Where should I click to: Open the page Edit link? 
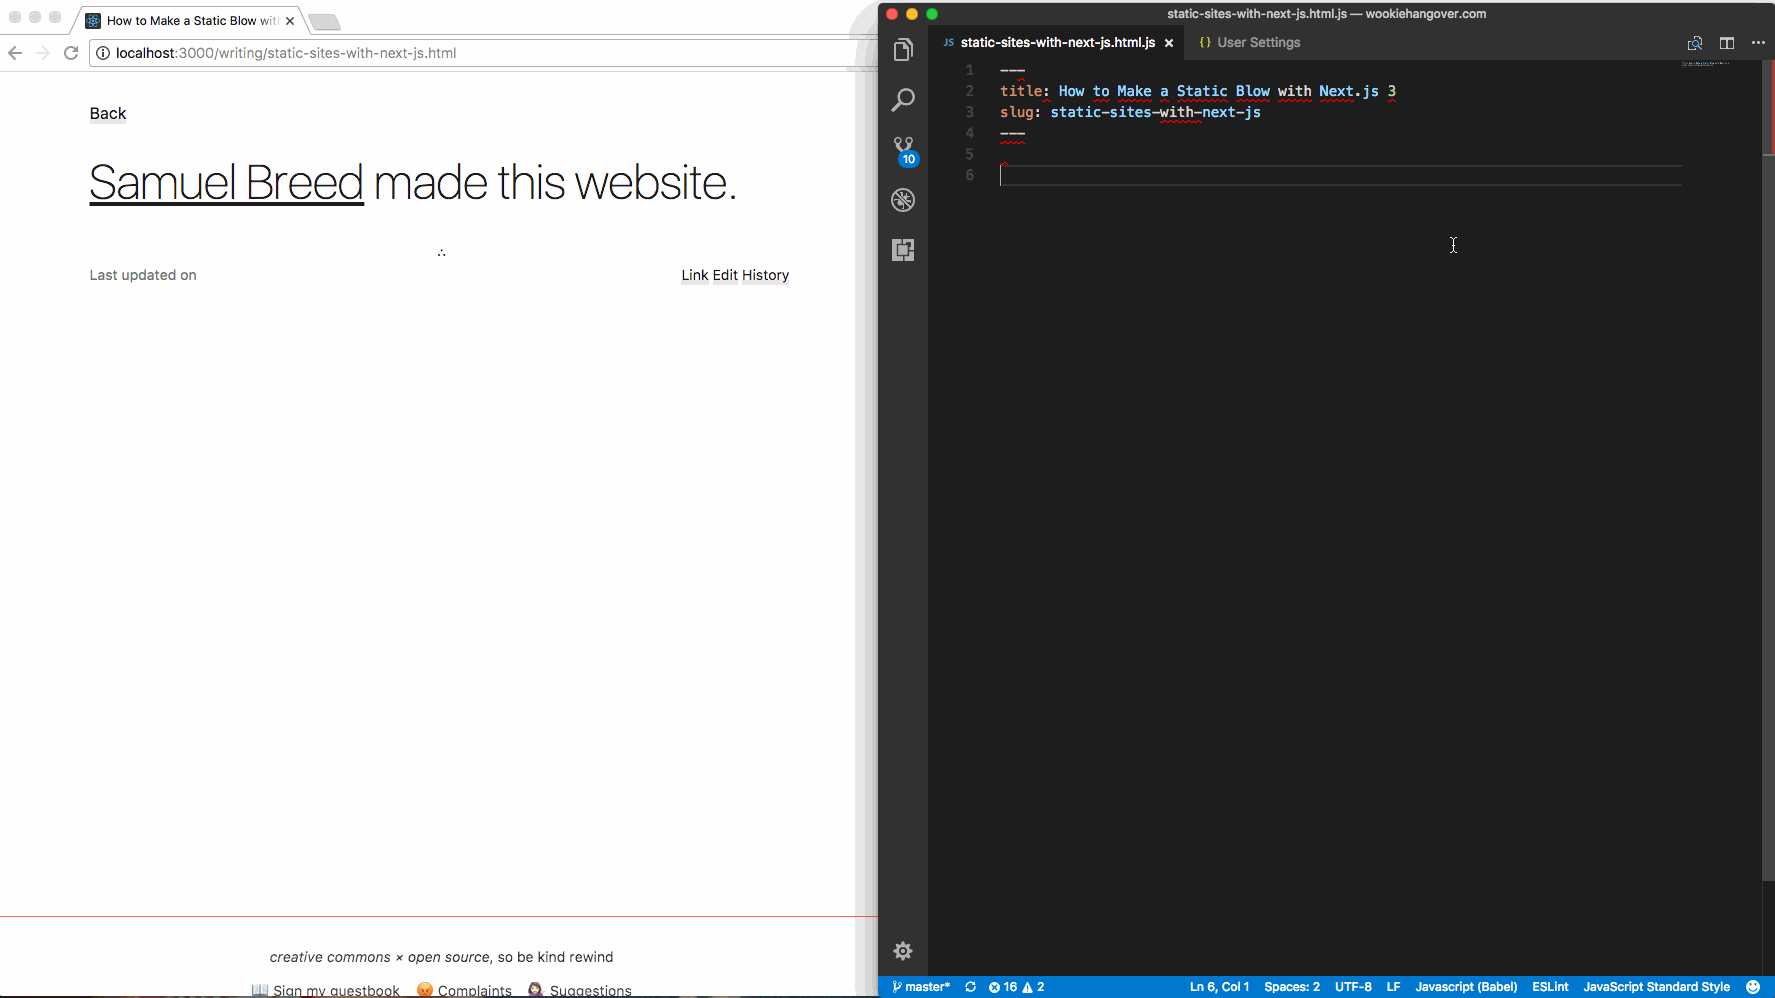[725, 275]
